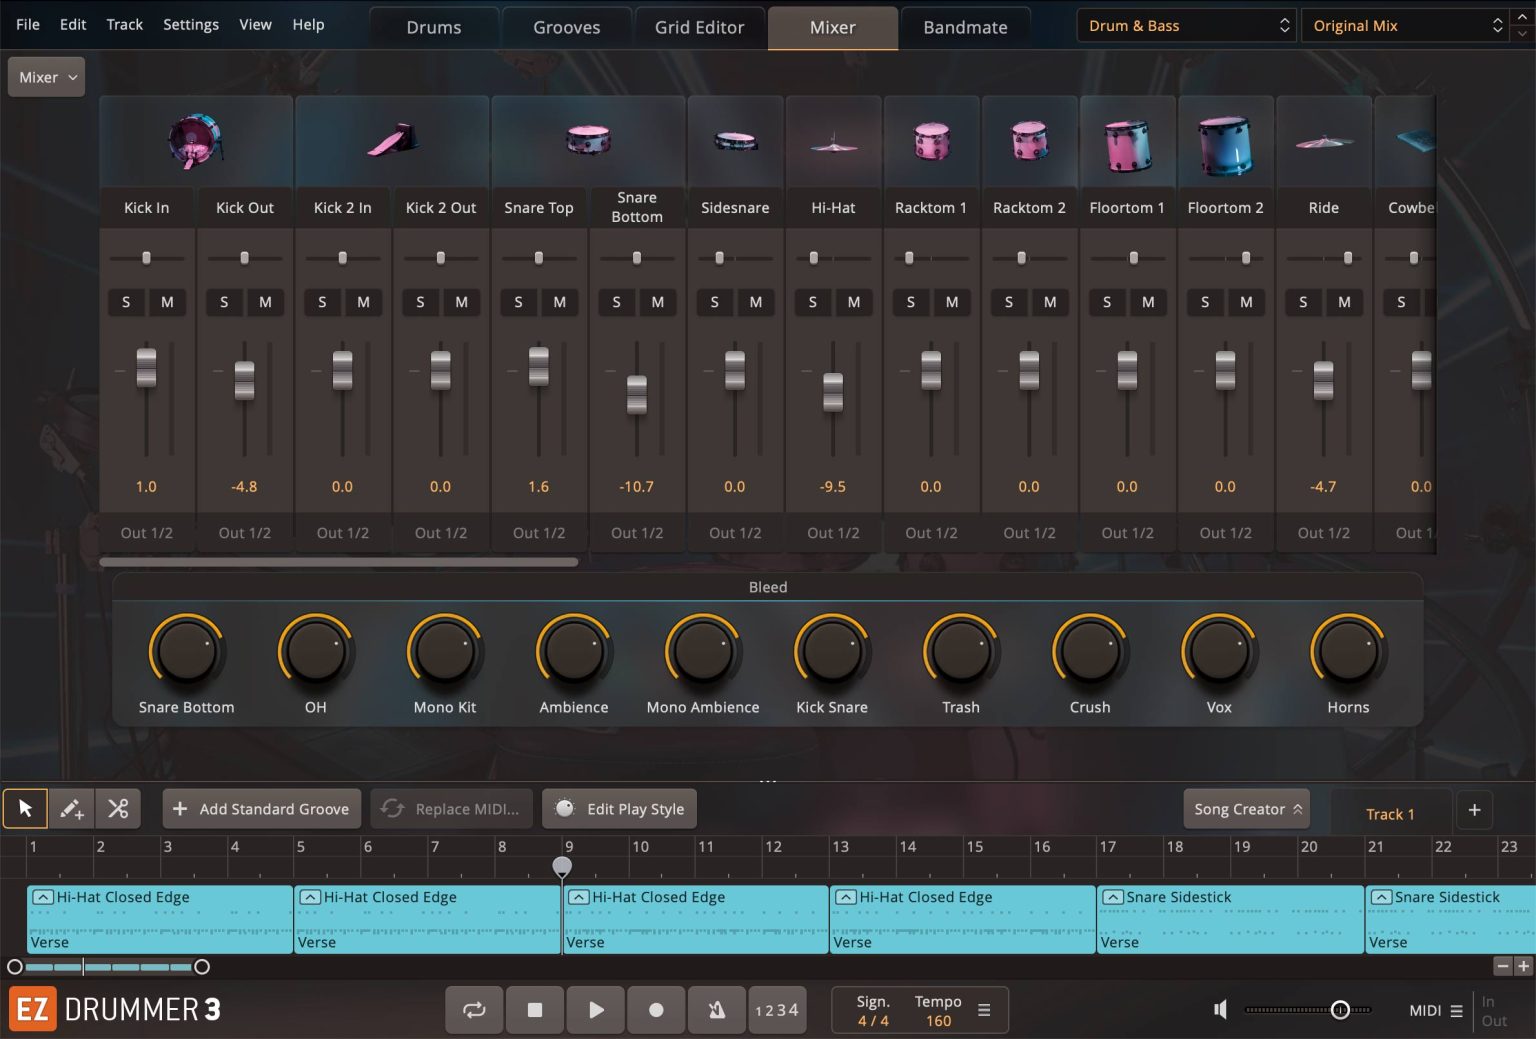Toggle the metronome icon
1536x1039 pixels.
[716, 1010]
